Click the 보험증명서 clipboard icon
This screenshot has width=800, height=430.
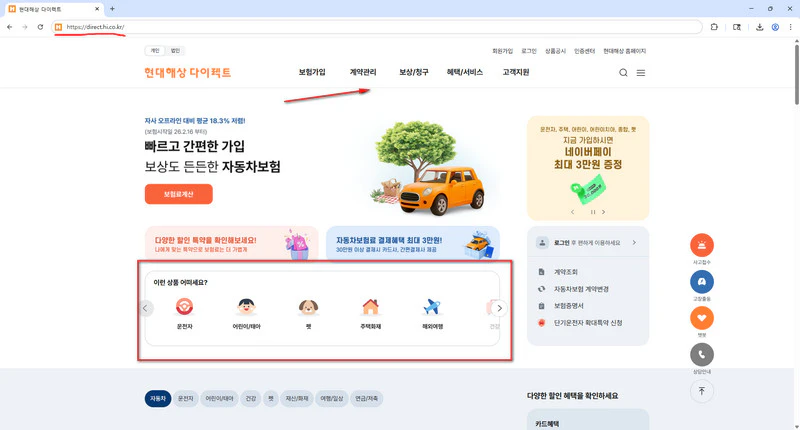tap(541, 306)
